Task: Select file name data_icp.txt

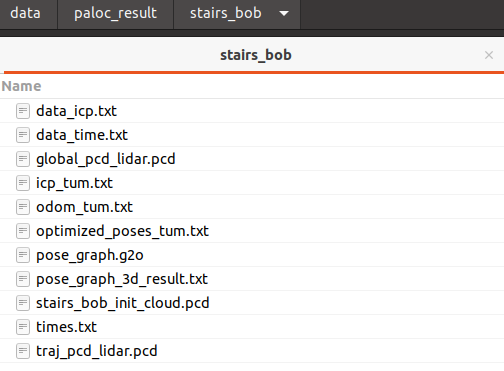Action: tap(76, 111)
